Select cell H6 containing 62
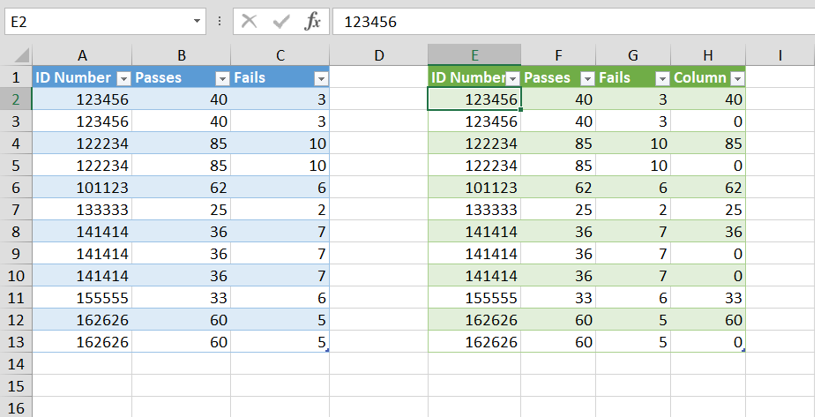815x417 pixels. pyautogui.click(x=708, y=187)
